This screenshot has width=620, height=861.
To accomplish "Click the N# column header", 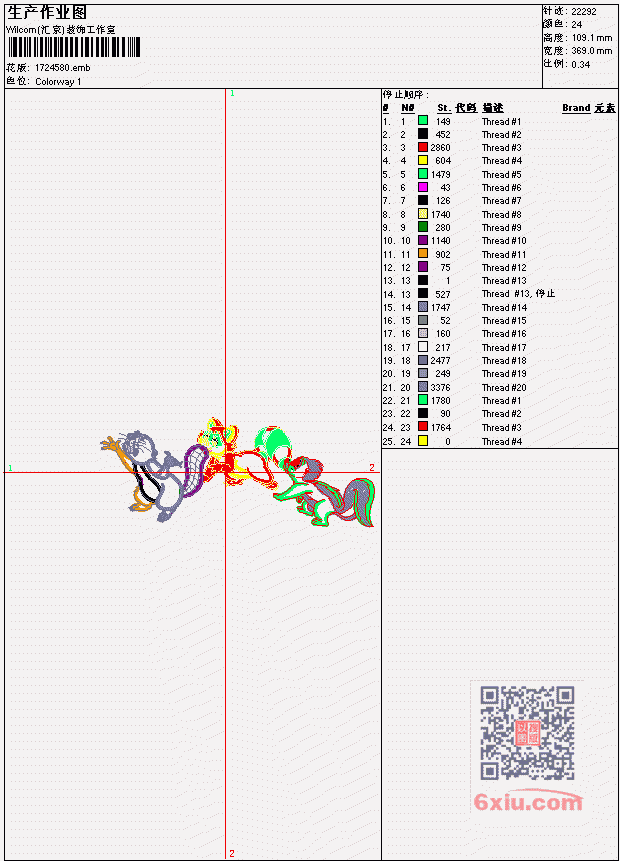I will tap(407, 108).
